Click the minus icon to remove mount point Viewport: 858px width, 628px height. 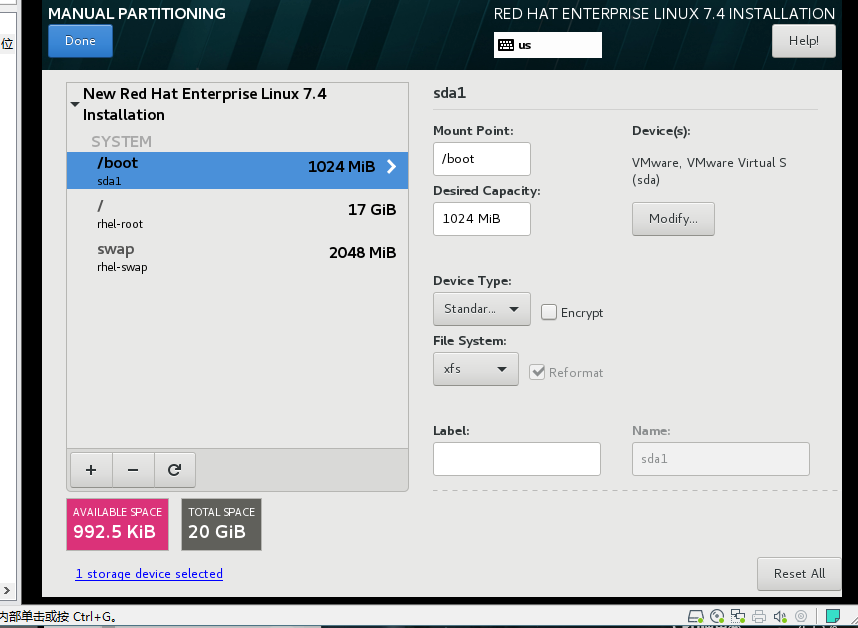coord(133,470)
